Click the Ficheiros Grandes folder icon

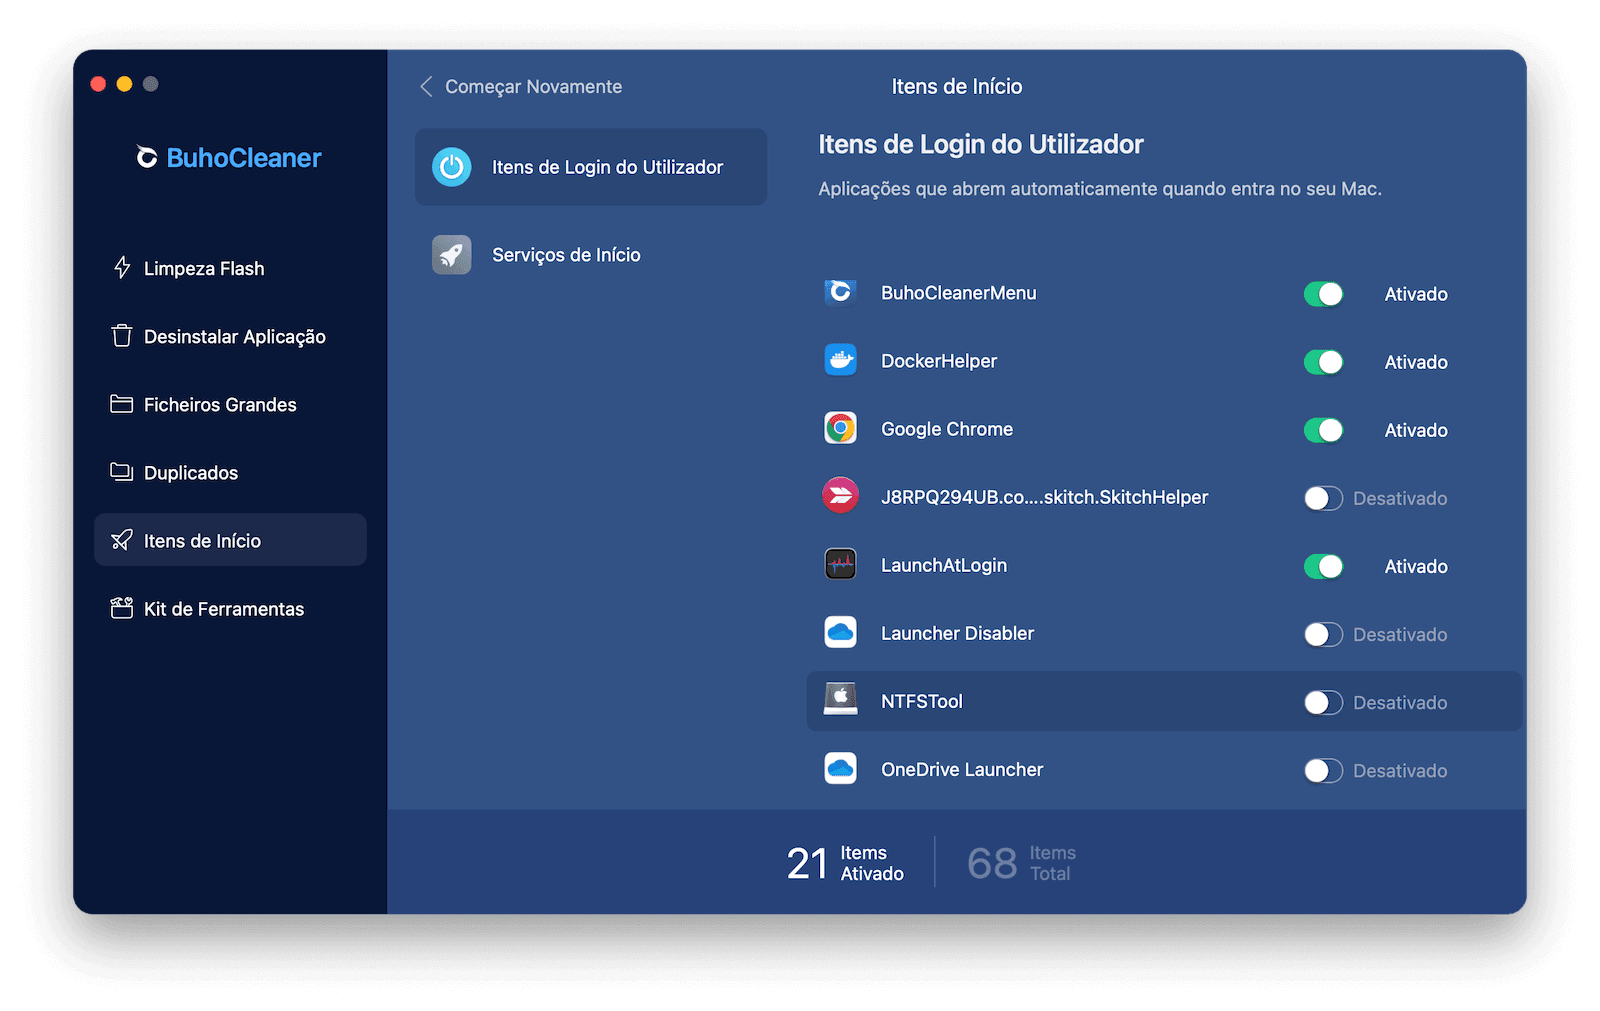coord(121,404)
